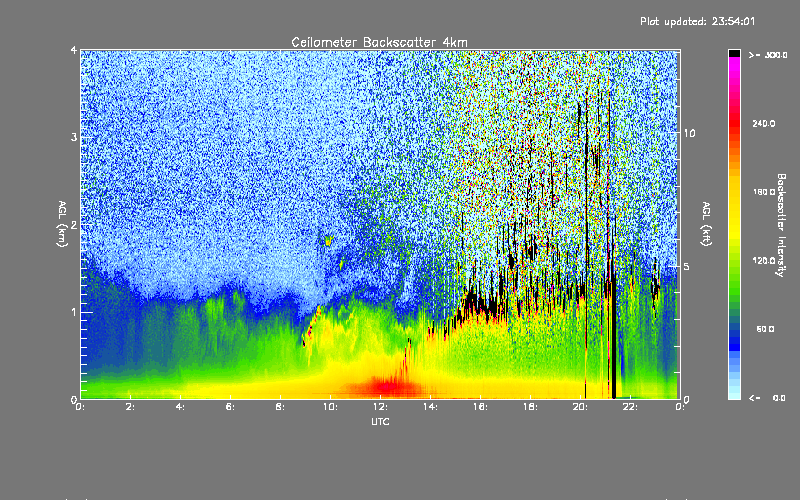The image size is (800, 500).
Task: Click the 20: hour tick label
Action: tap(580, 407)
